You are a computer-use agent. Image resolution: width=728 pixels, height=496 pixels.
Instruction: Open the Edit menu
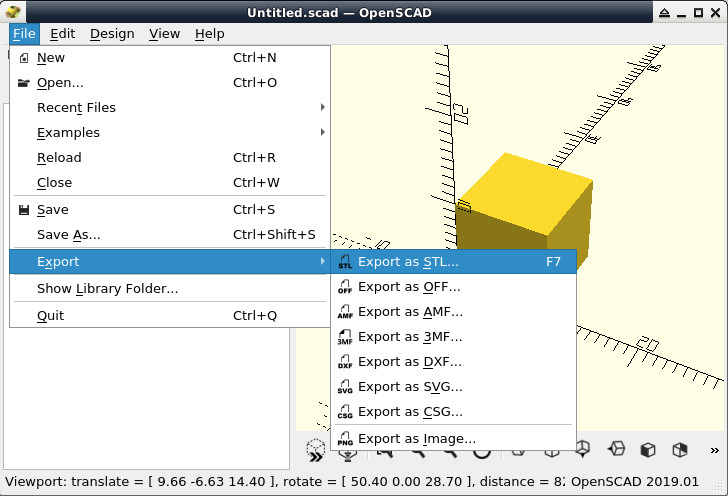tap(63, 34)
